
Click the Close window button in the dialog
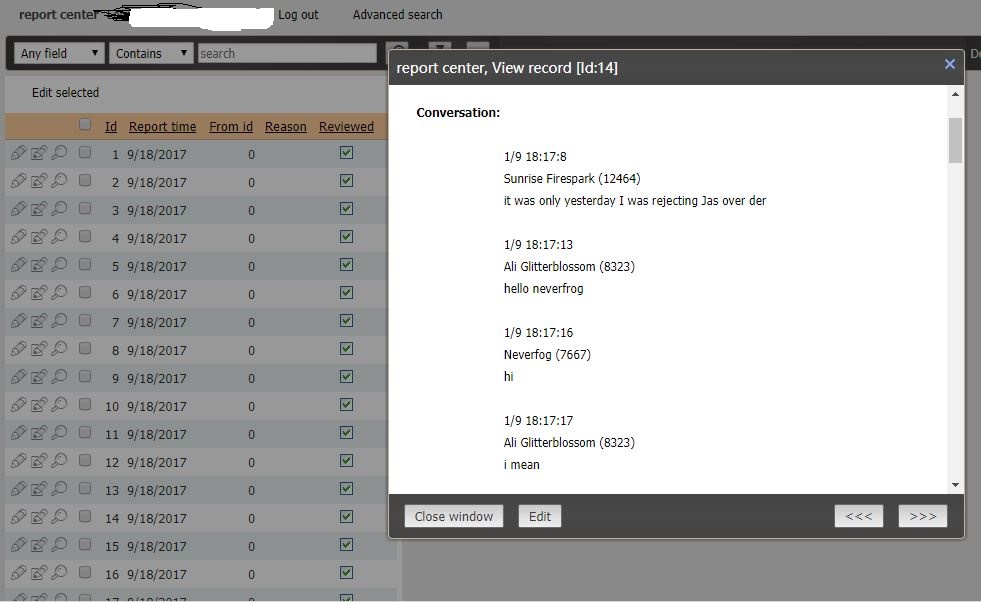tap(453, 516)
